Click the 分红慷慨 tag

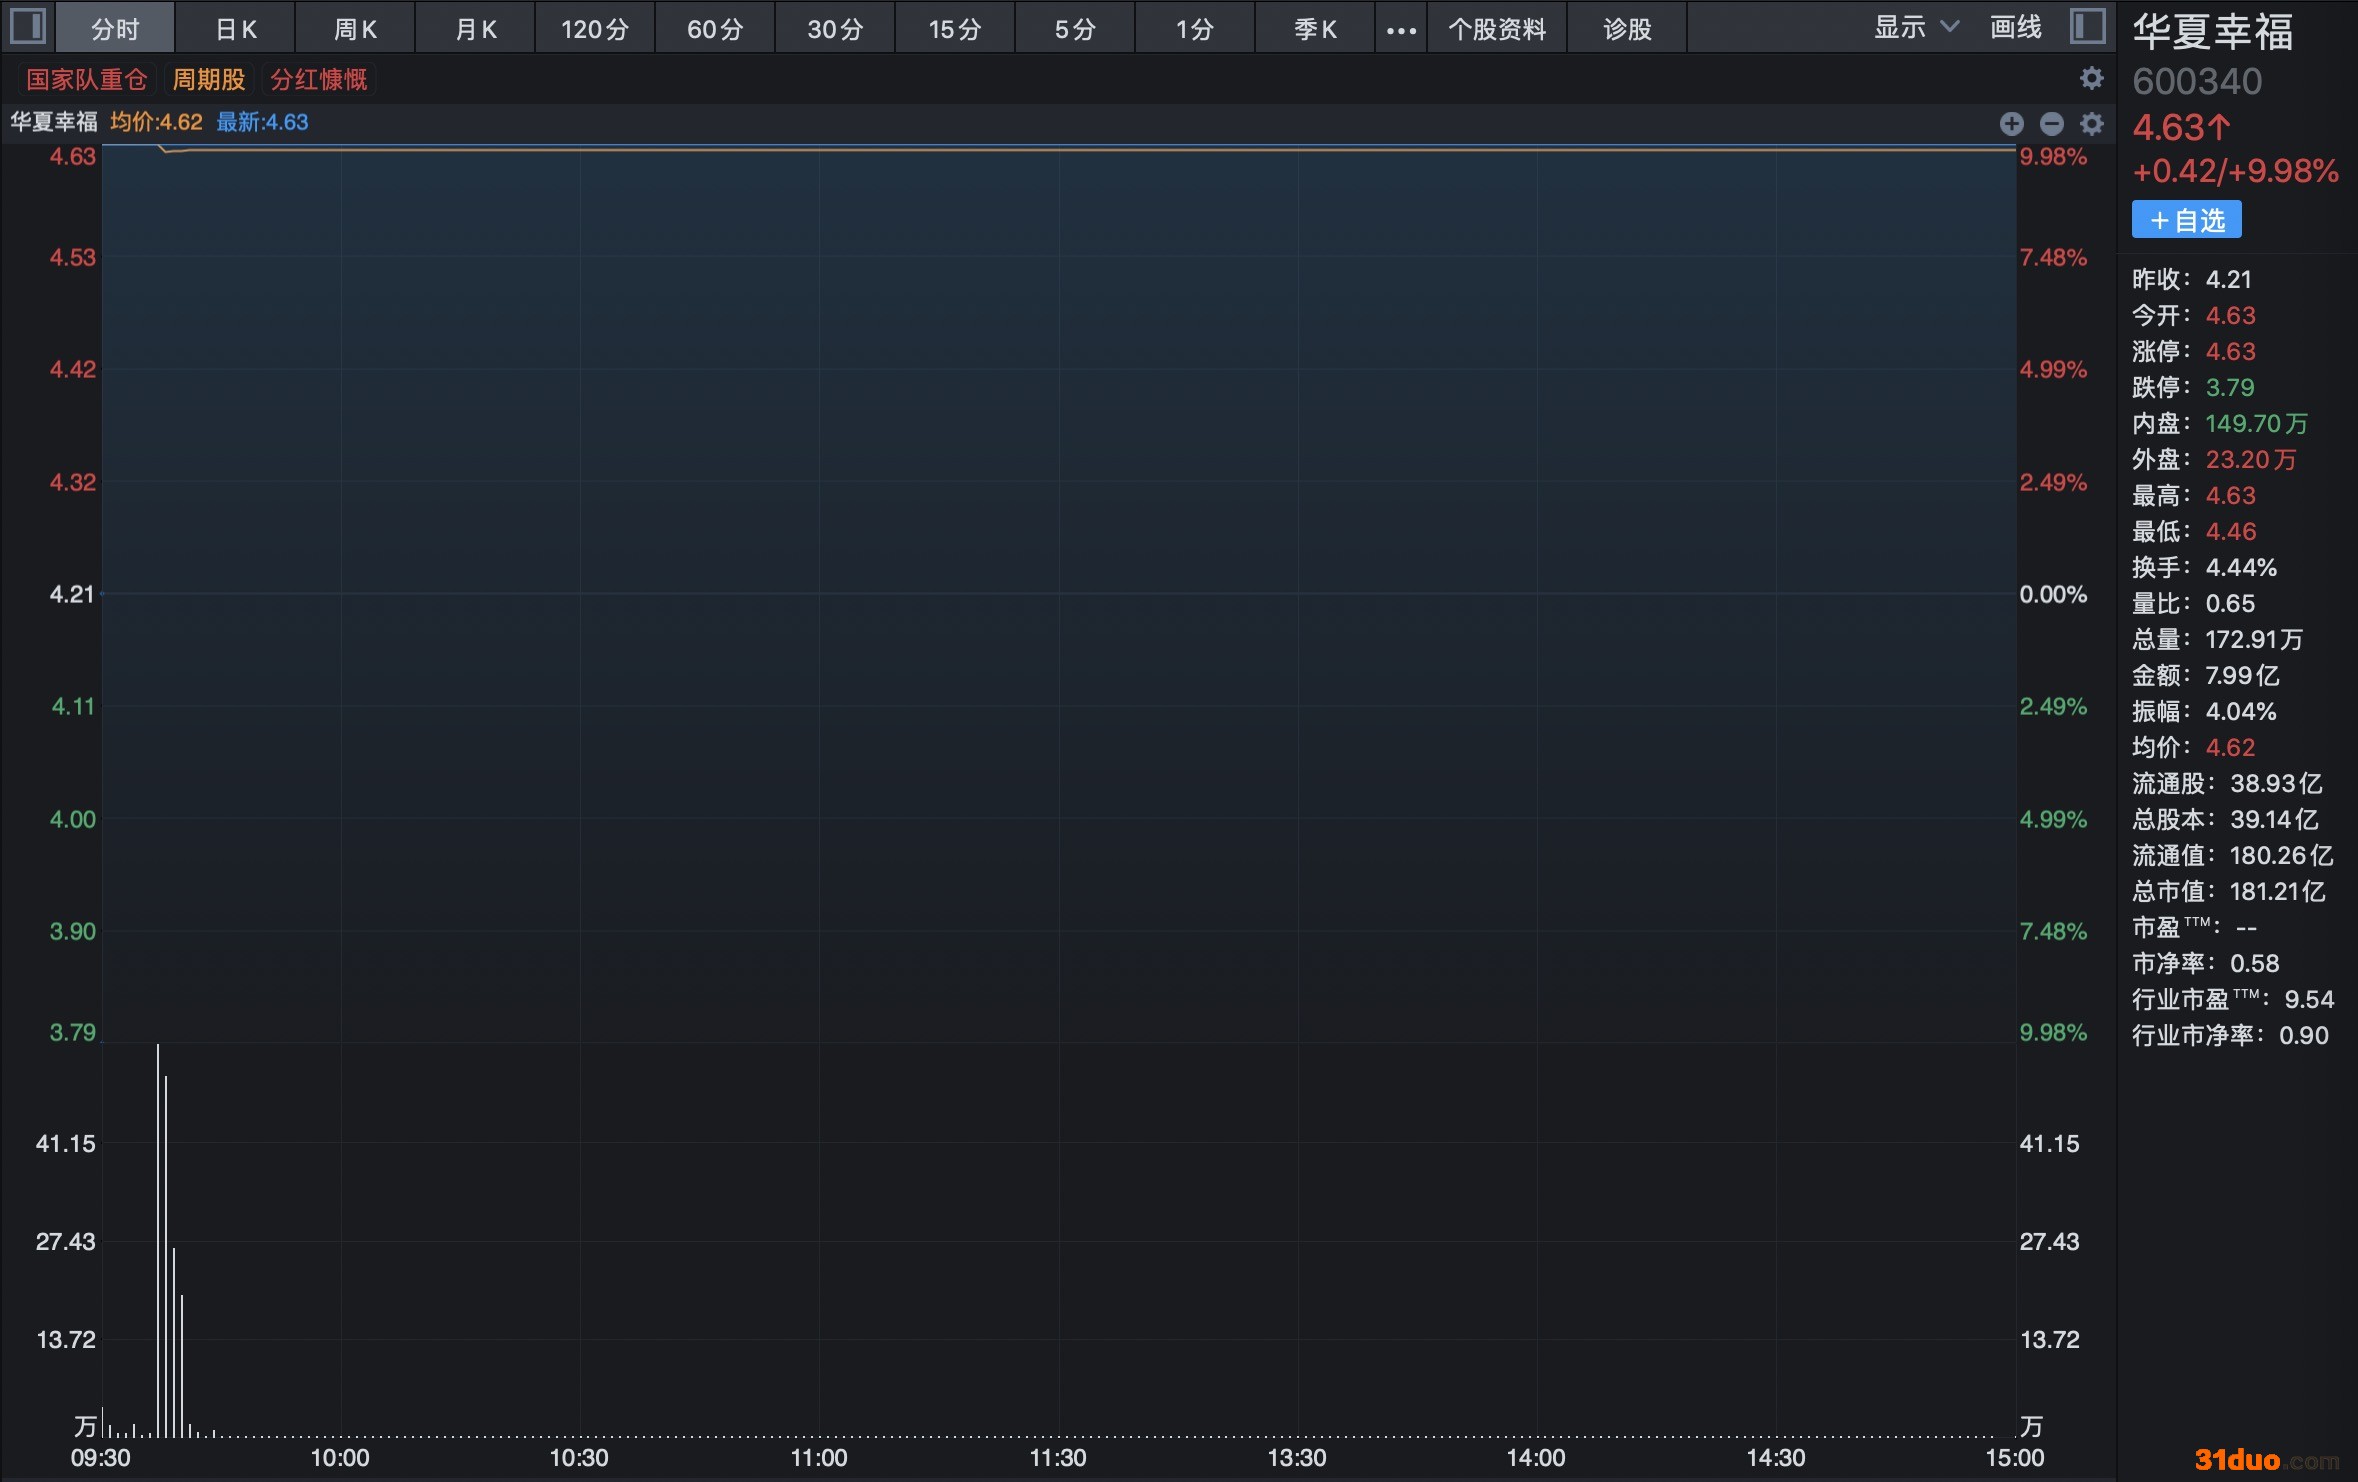[319, 79]
